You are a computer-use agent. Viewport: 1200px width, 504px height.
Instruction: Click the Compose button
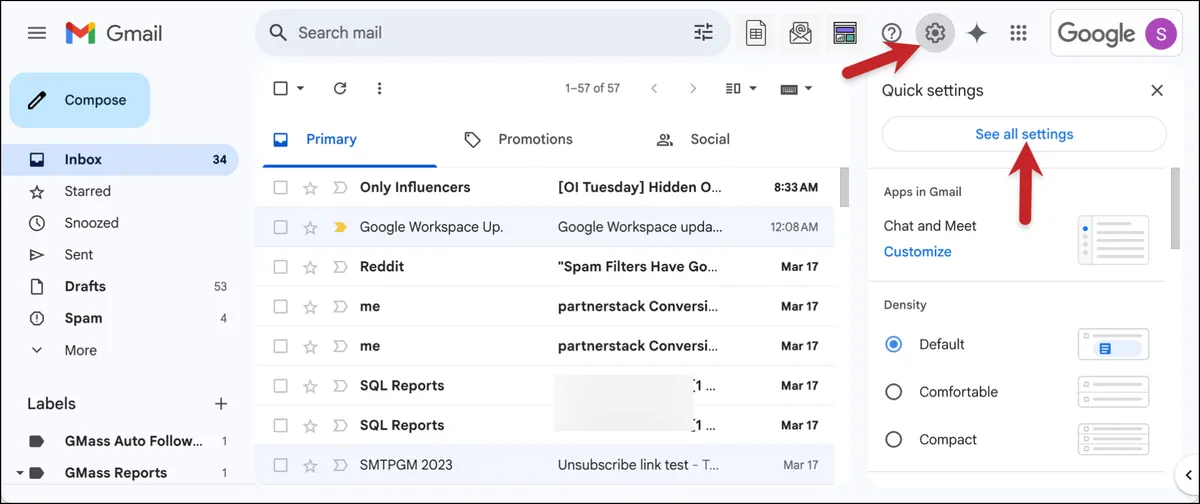pyautogui.click(x=80, y=100)
